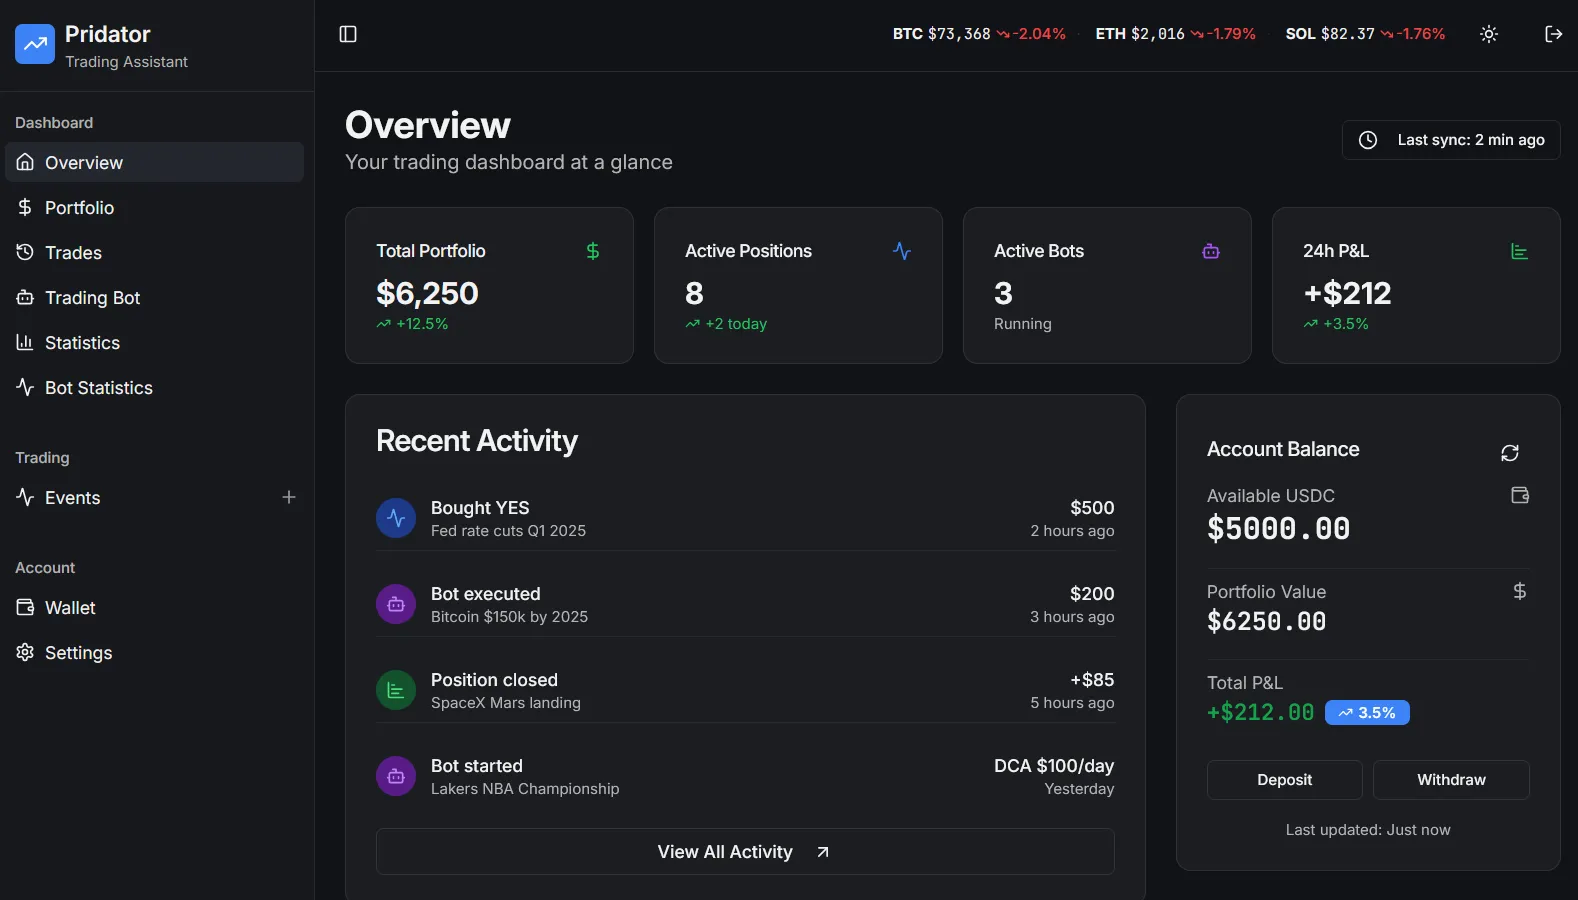
Task: Select Bot Statistics in sidebar
Action: coord(154,387)
